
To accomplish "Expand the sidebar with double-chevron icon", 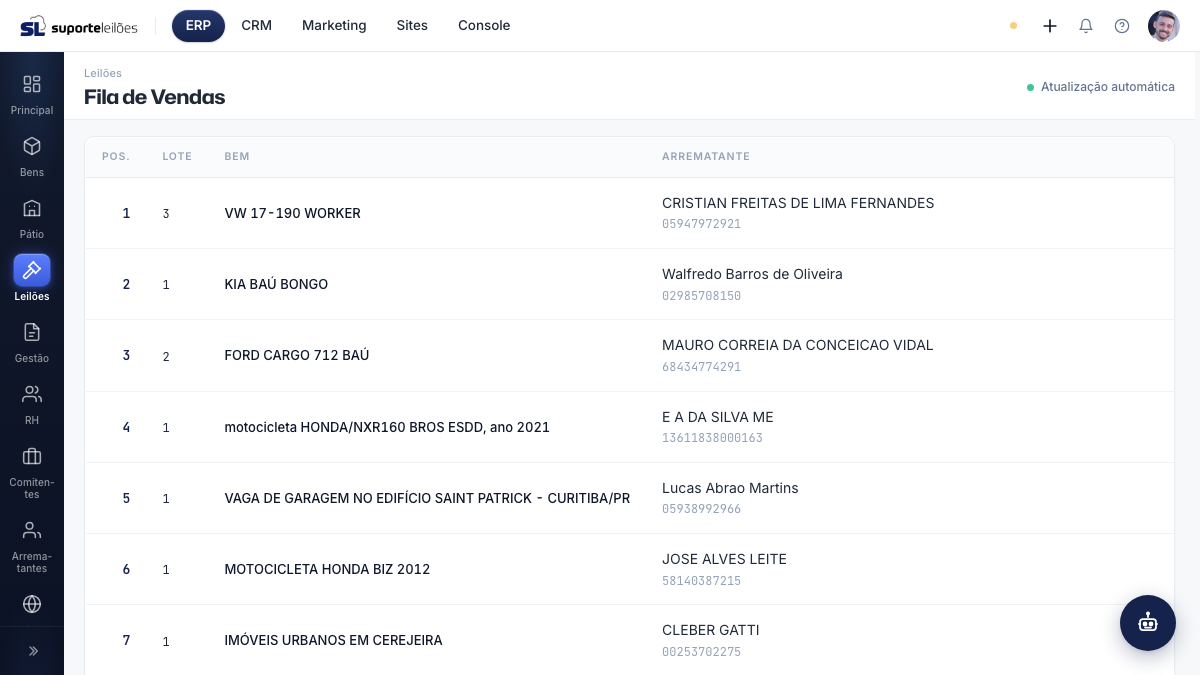I will pos(32,651).
